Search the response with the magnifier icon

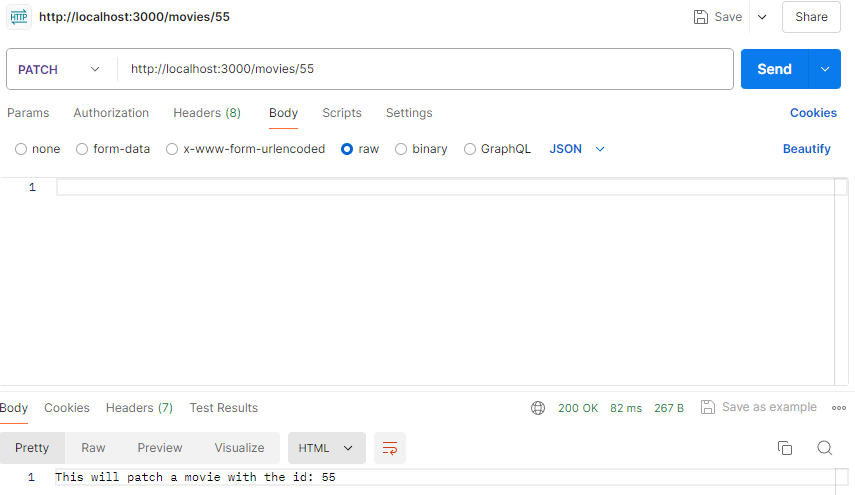824,448
